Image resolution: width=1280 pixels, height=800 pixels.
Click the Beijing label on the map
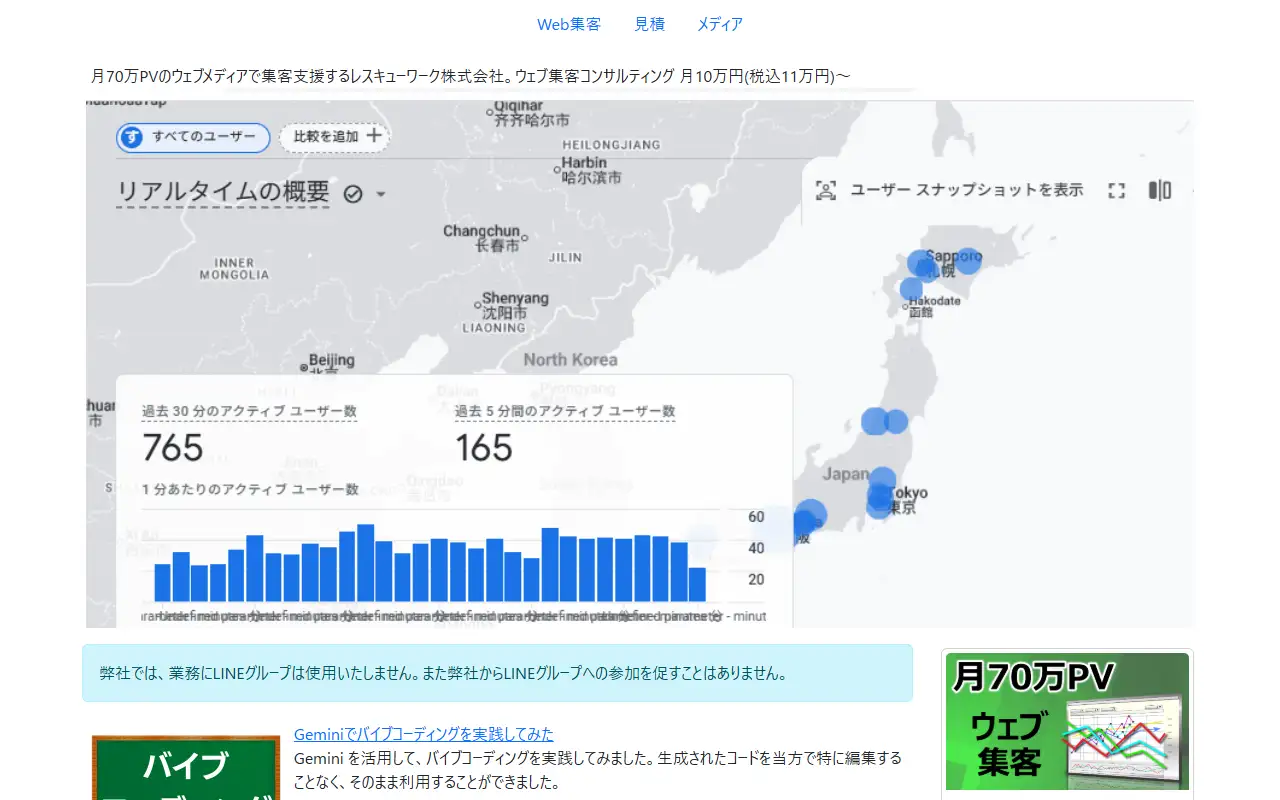[332, 360]
